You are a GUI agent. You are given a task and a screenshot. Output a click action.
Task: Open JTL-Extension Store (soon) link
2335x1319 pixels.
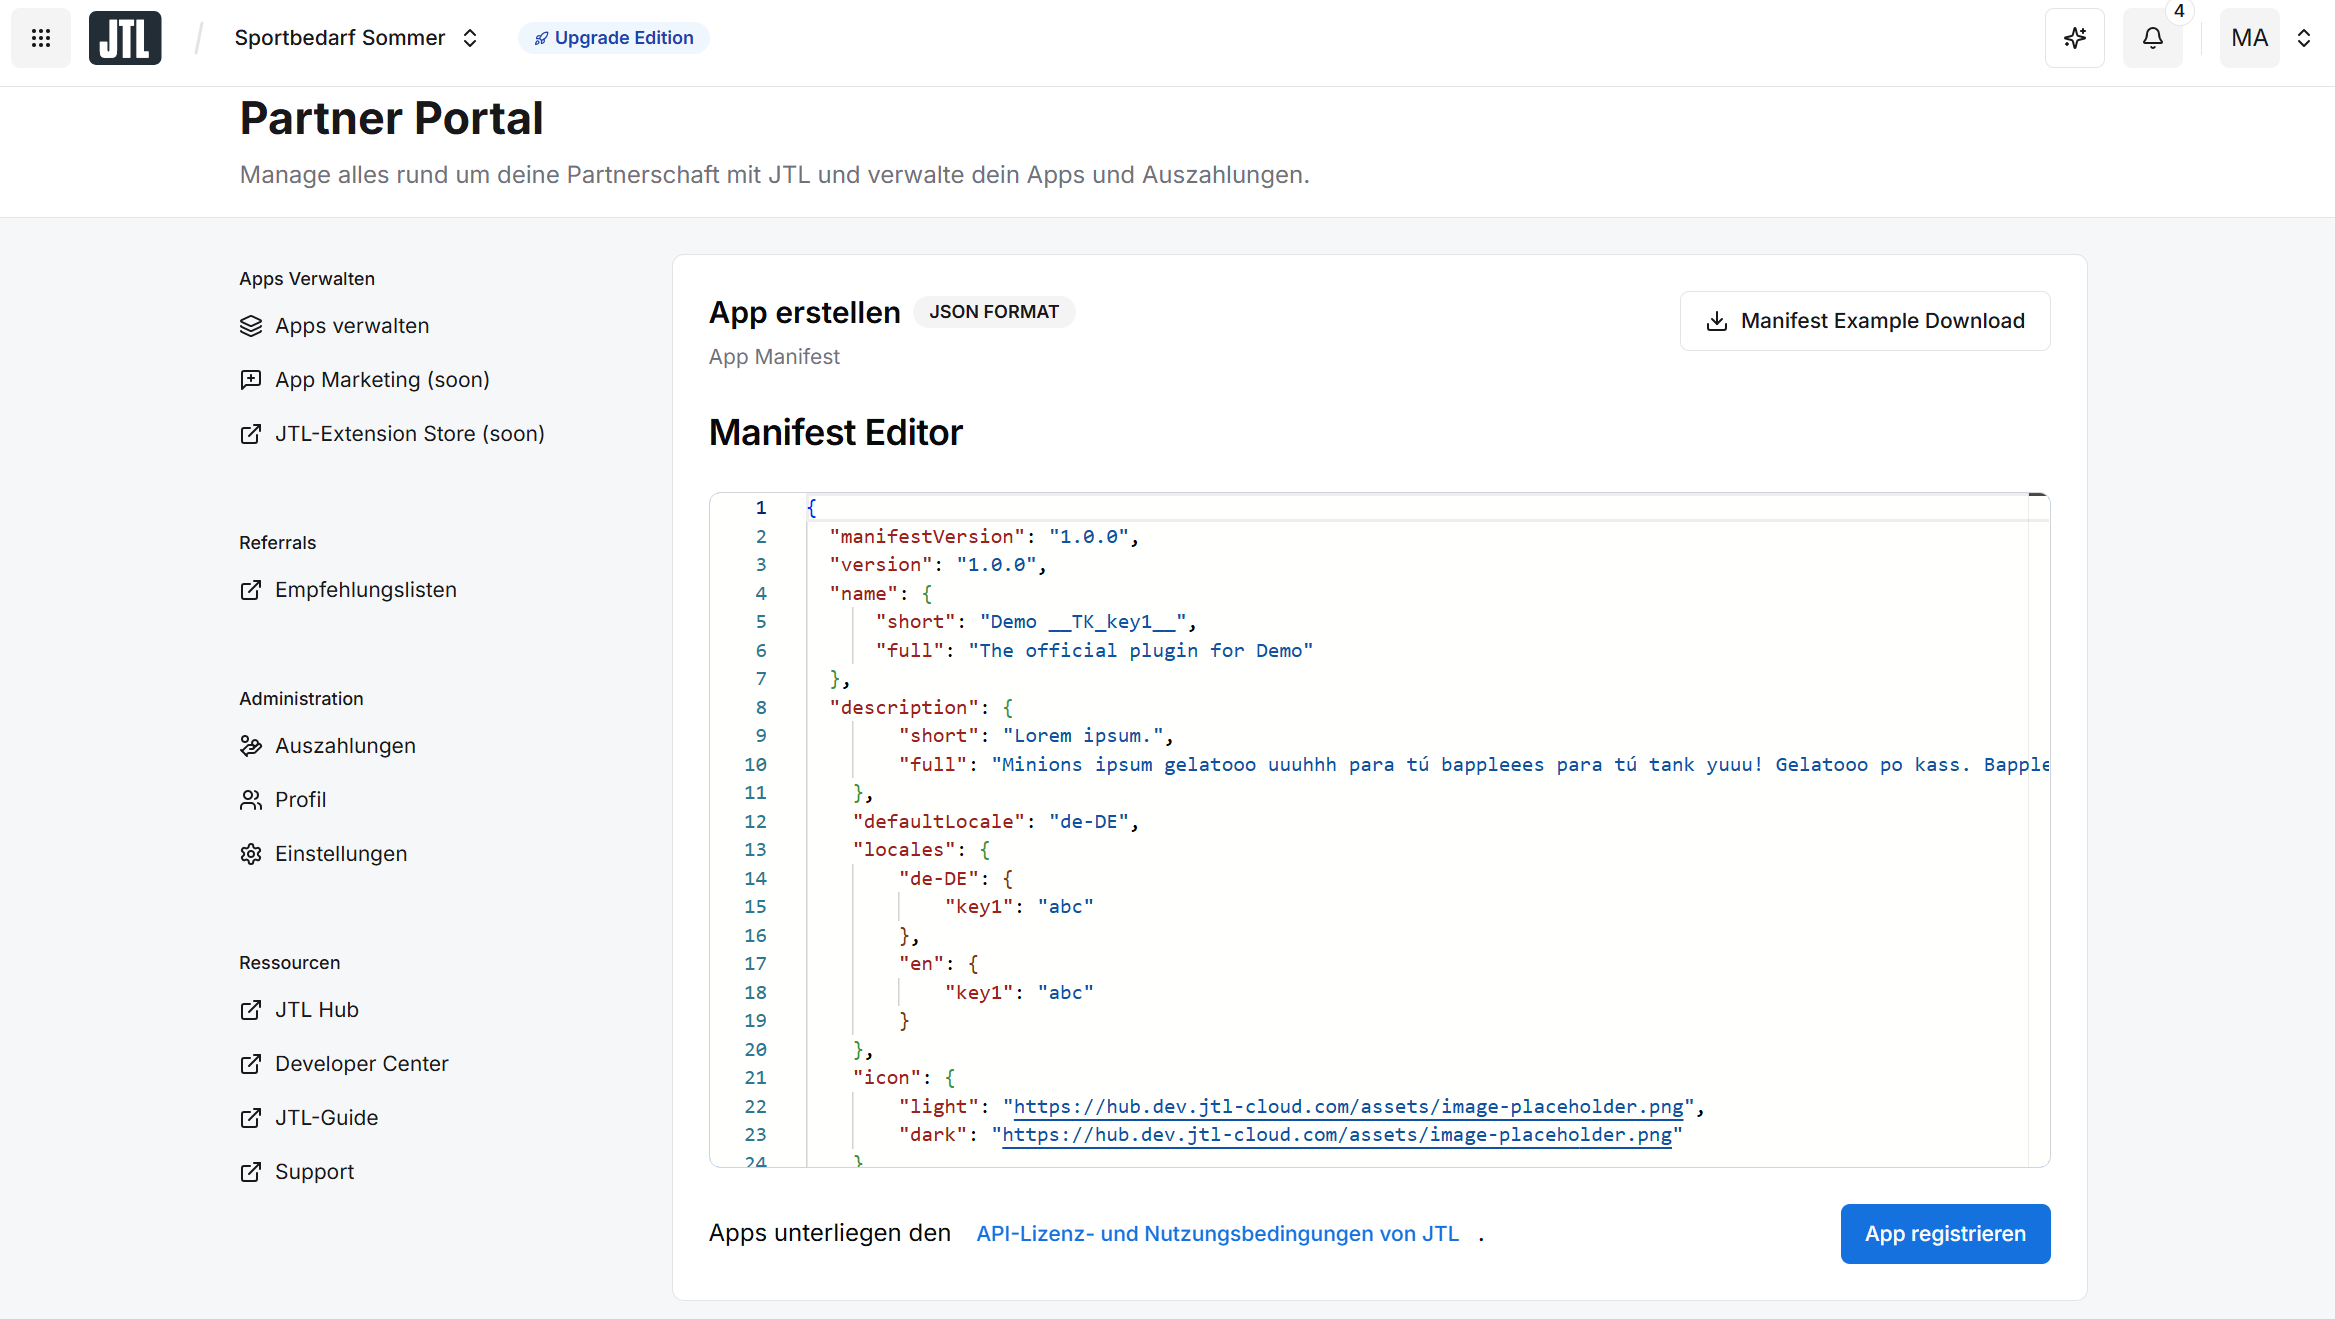click(x=409, y=434)
